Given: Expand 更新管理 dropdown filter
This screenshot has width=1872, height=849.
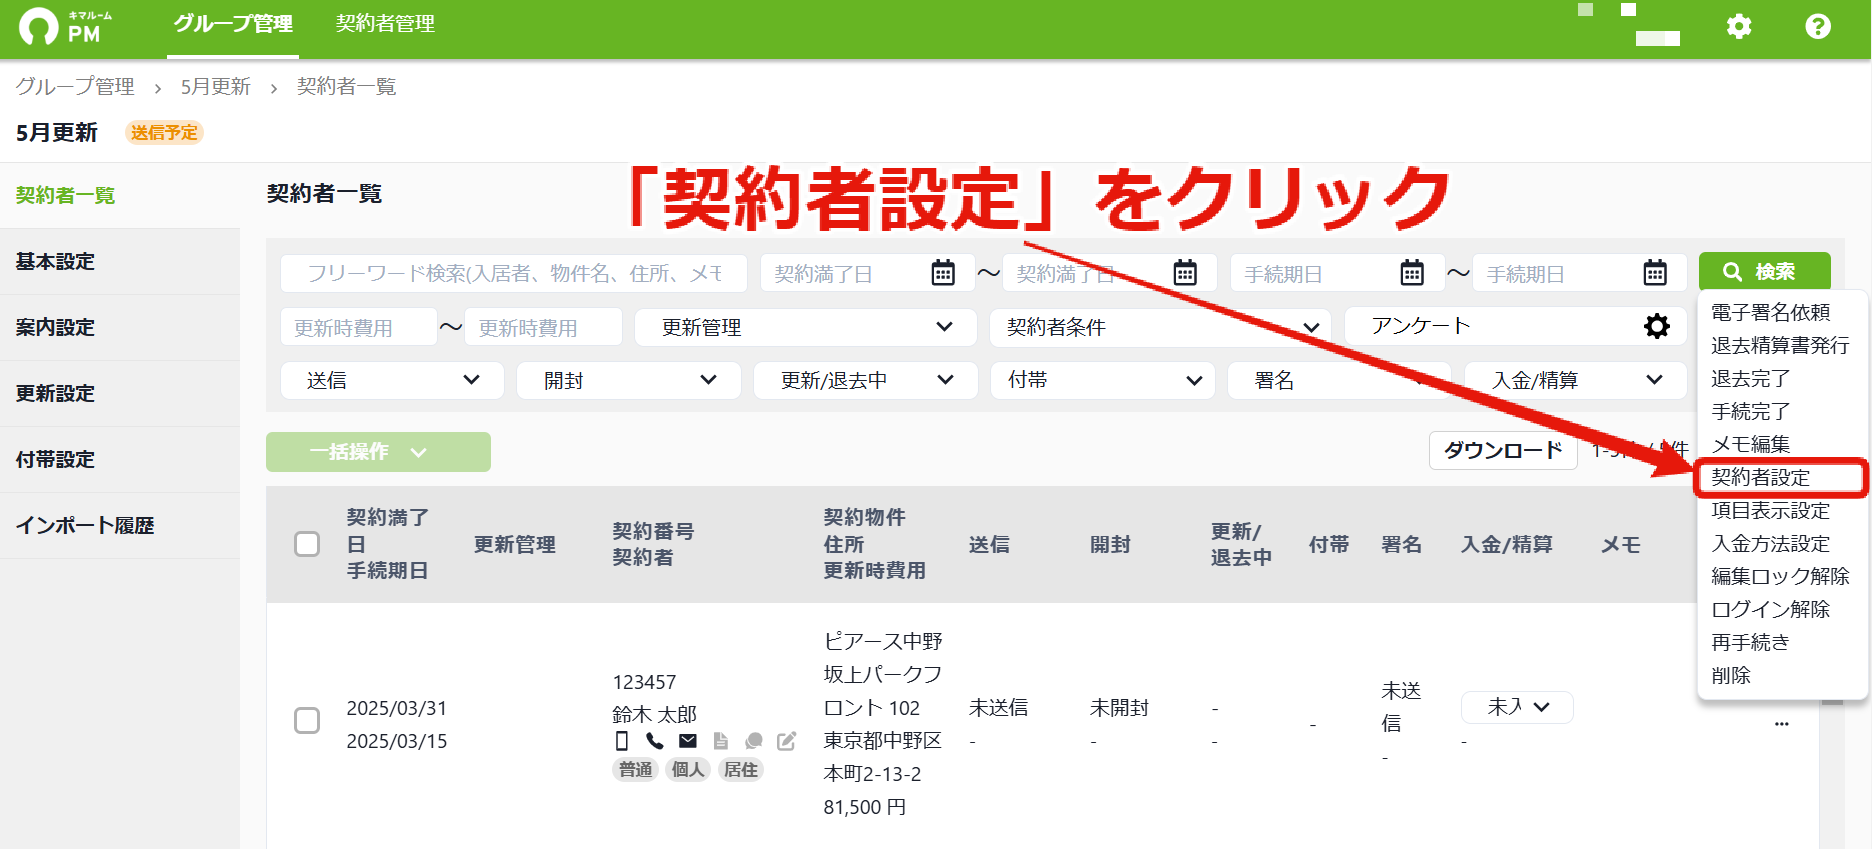Looking at the screenshot, I should [x=805, y=327].
